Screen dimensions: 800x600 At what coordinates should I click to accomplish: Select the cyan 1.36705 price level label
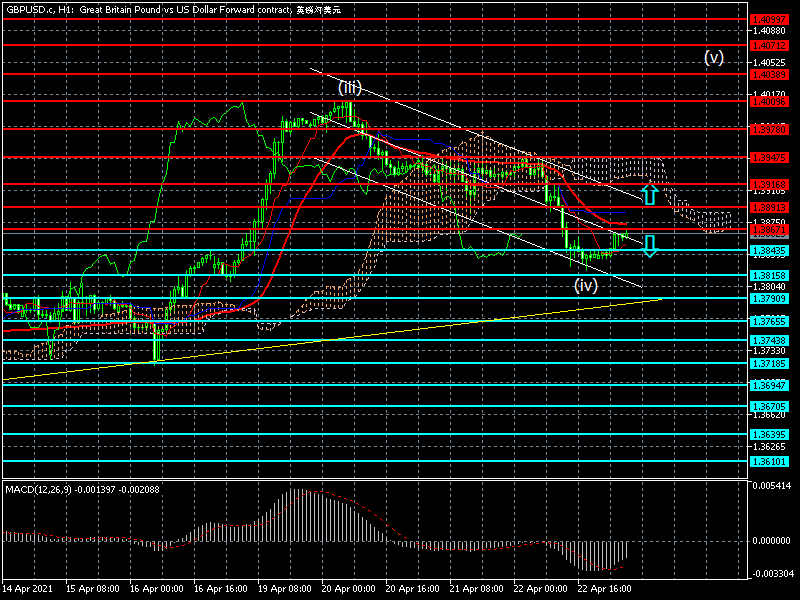click(x=769, y=407)
